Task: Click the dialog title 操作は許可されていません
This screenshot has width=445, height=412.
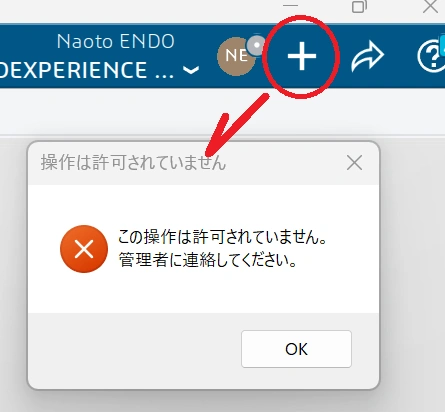Action: pos(133,163)
